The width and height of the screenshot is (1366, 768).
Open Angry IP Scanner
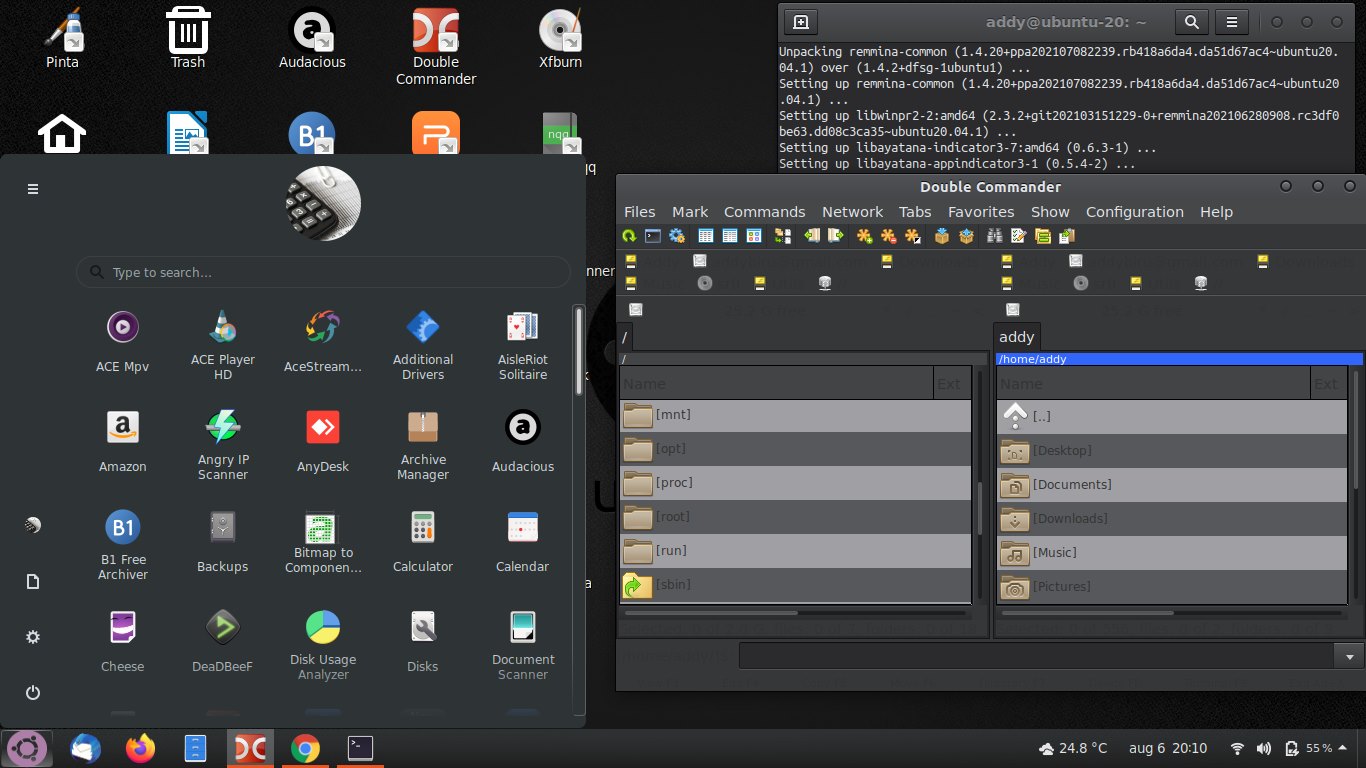[x=223, y=444]
